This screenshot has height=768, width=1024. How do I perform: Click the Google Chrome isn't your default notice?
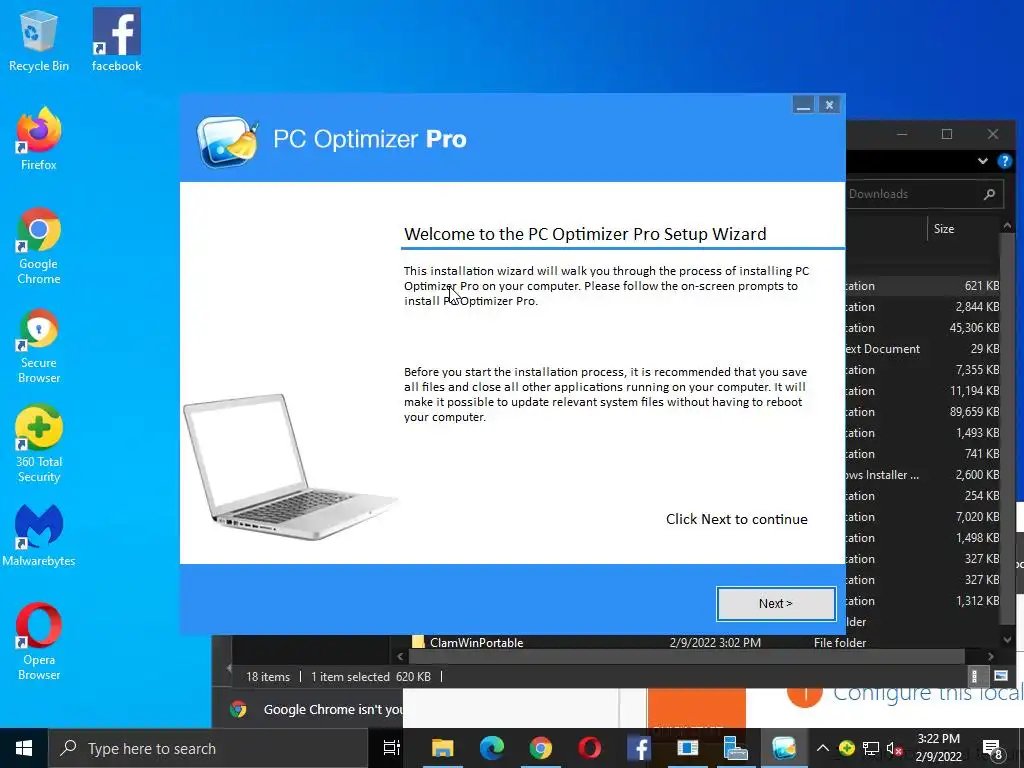click(x=333, y=709)
